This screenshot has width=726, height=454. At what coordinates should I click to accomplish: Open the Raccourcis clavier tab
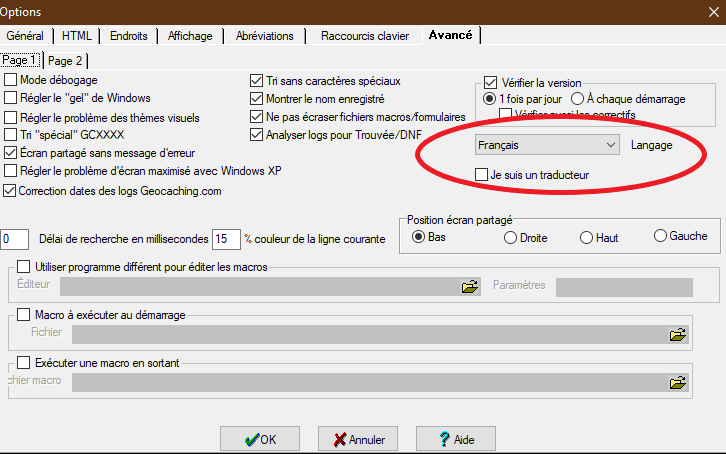364,36
